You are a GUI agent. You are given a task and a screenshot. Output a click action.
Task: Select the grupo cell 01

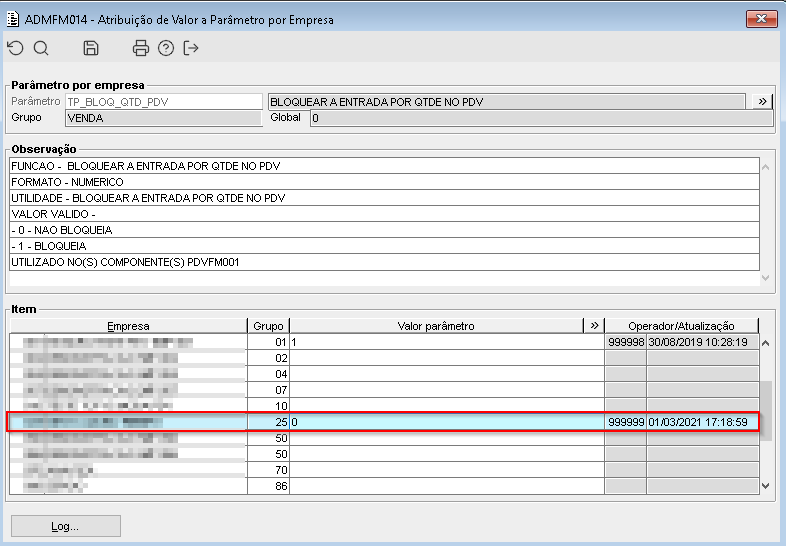268,342
